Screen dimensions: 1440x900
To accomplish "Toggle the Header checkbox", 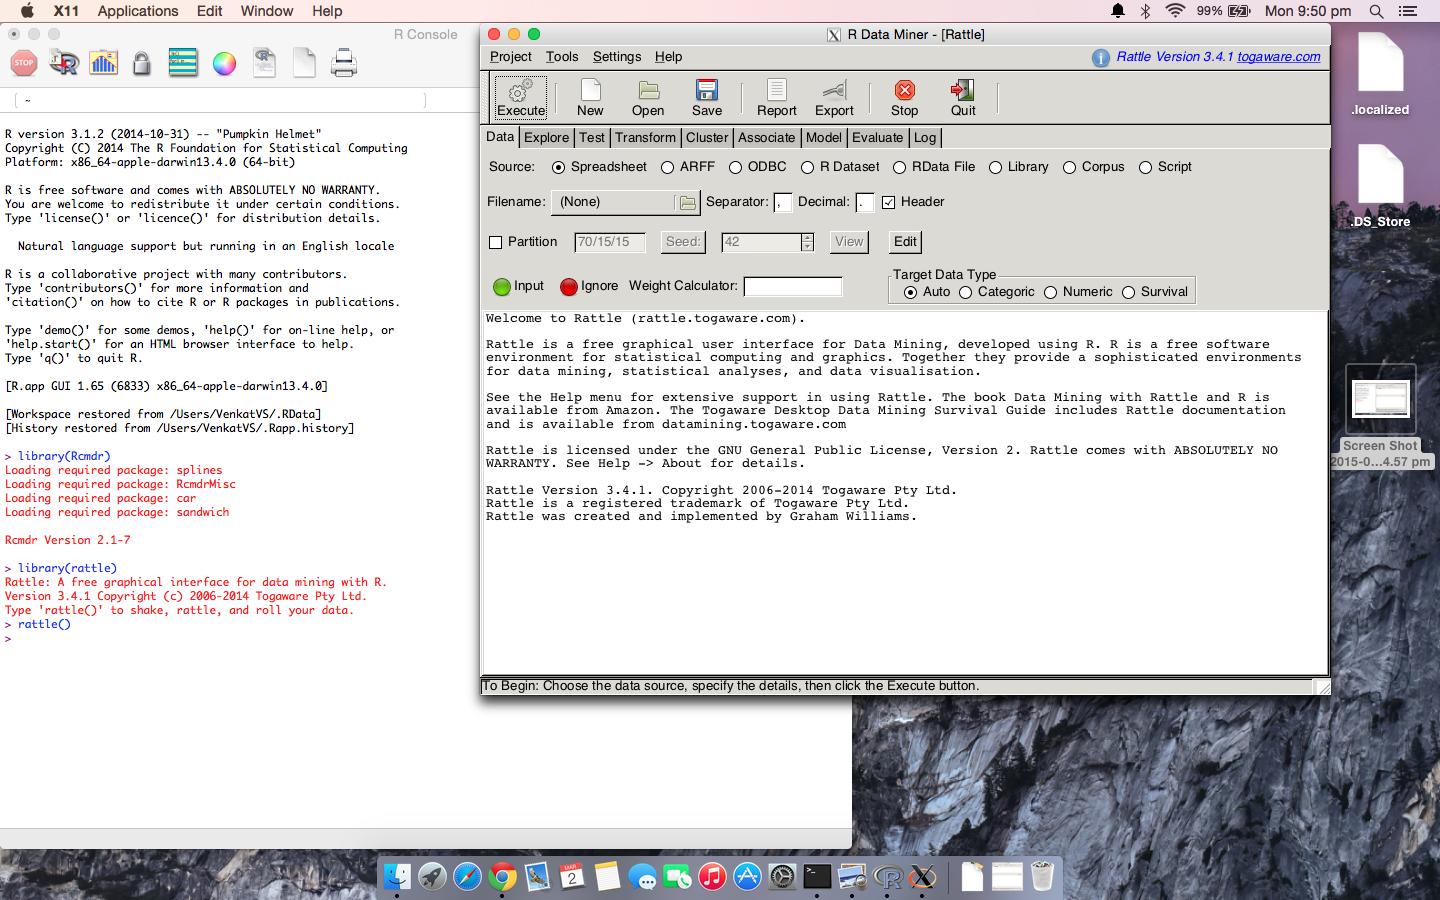I will point(913,202).
